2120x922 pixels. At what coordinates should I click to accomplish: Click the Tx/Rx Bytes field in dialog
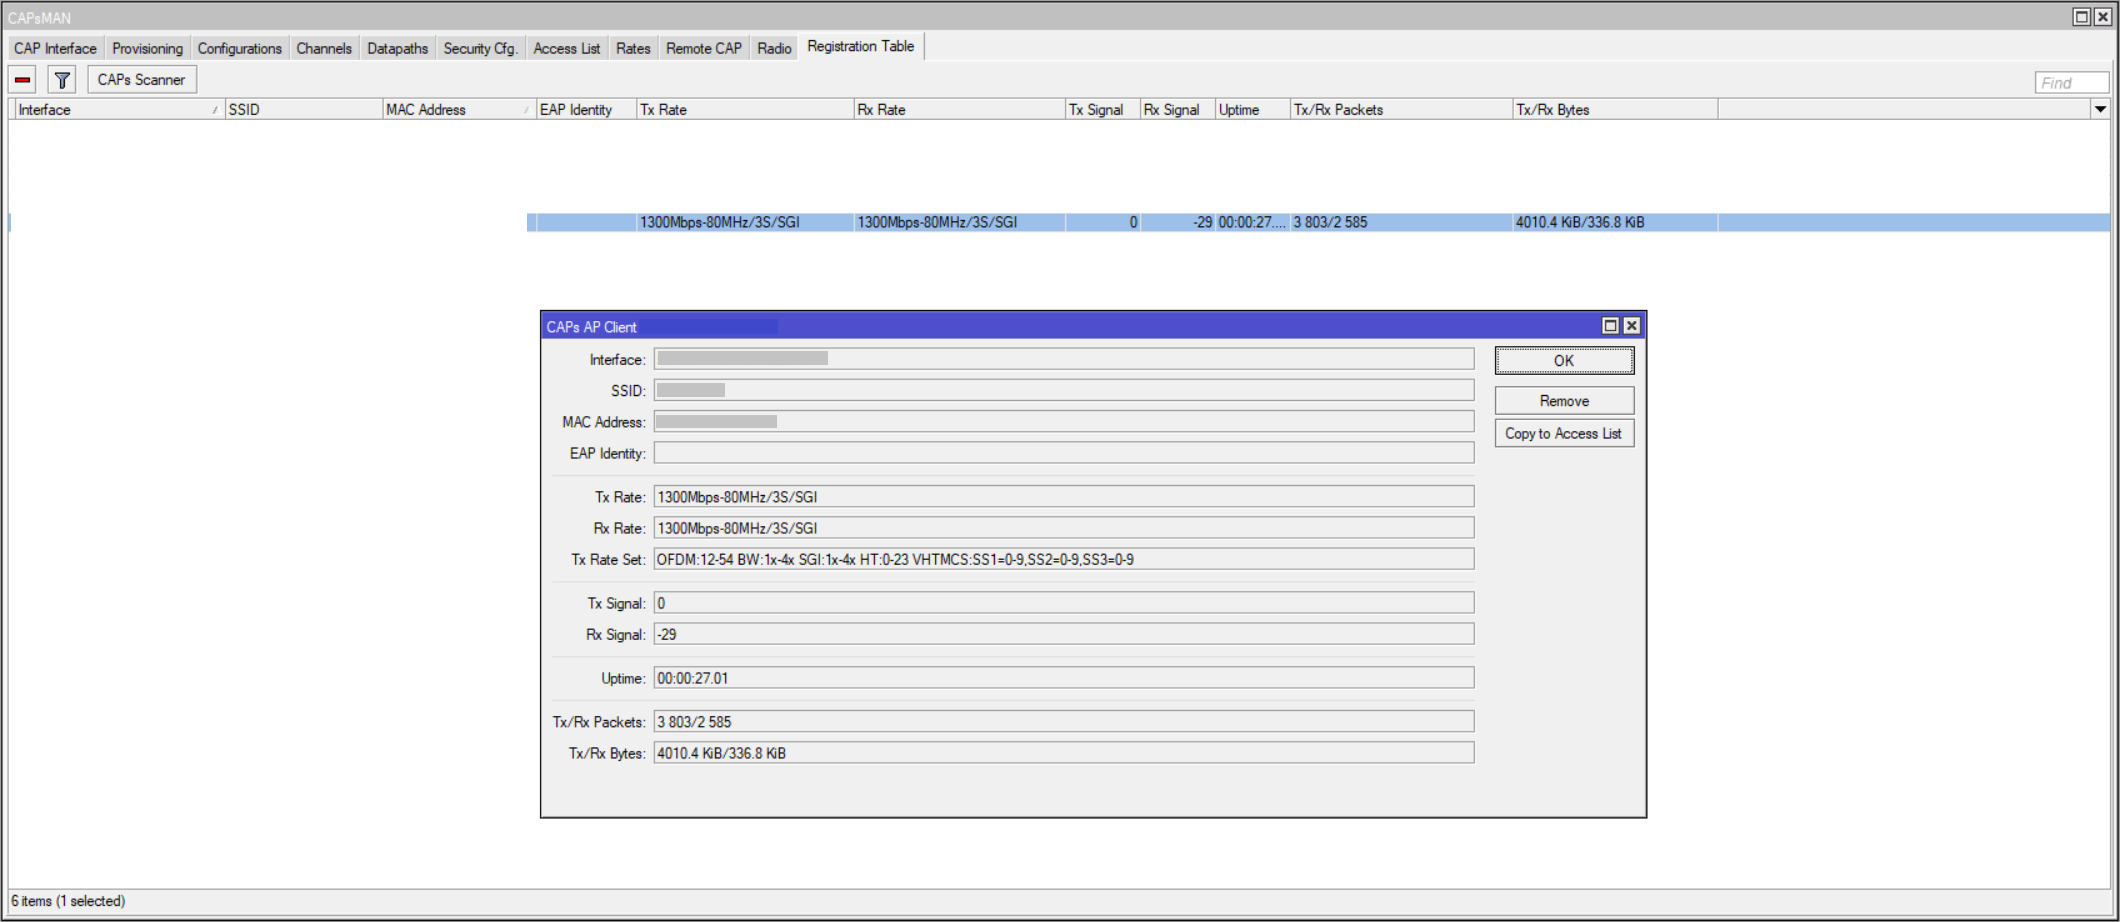coord(1064,753)
